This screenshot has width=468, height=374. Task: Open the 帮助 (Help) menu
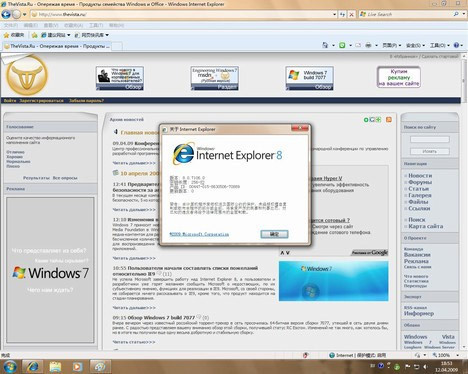coord(116,25)
